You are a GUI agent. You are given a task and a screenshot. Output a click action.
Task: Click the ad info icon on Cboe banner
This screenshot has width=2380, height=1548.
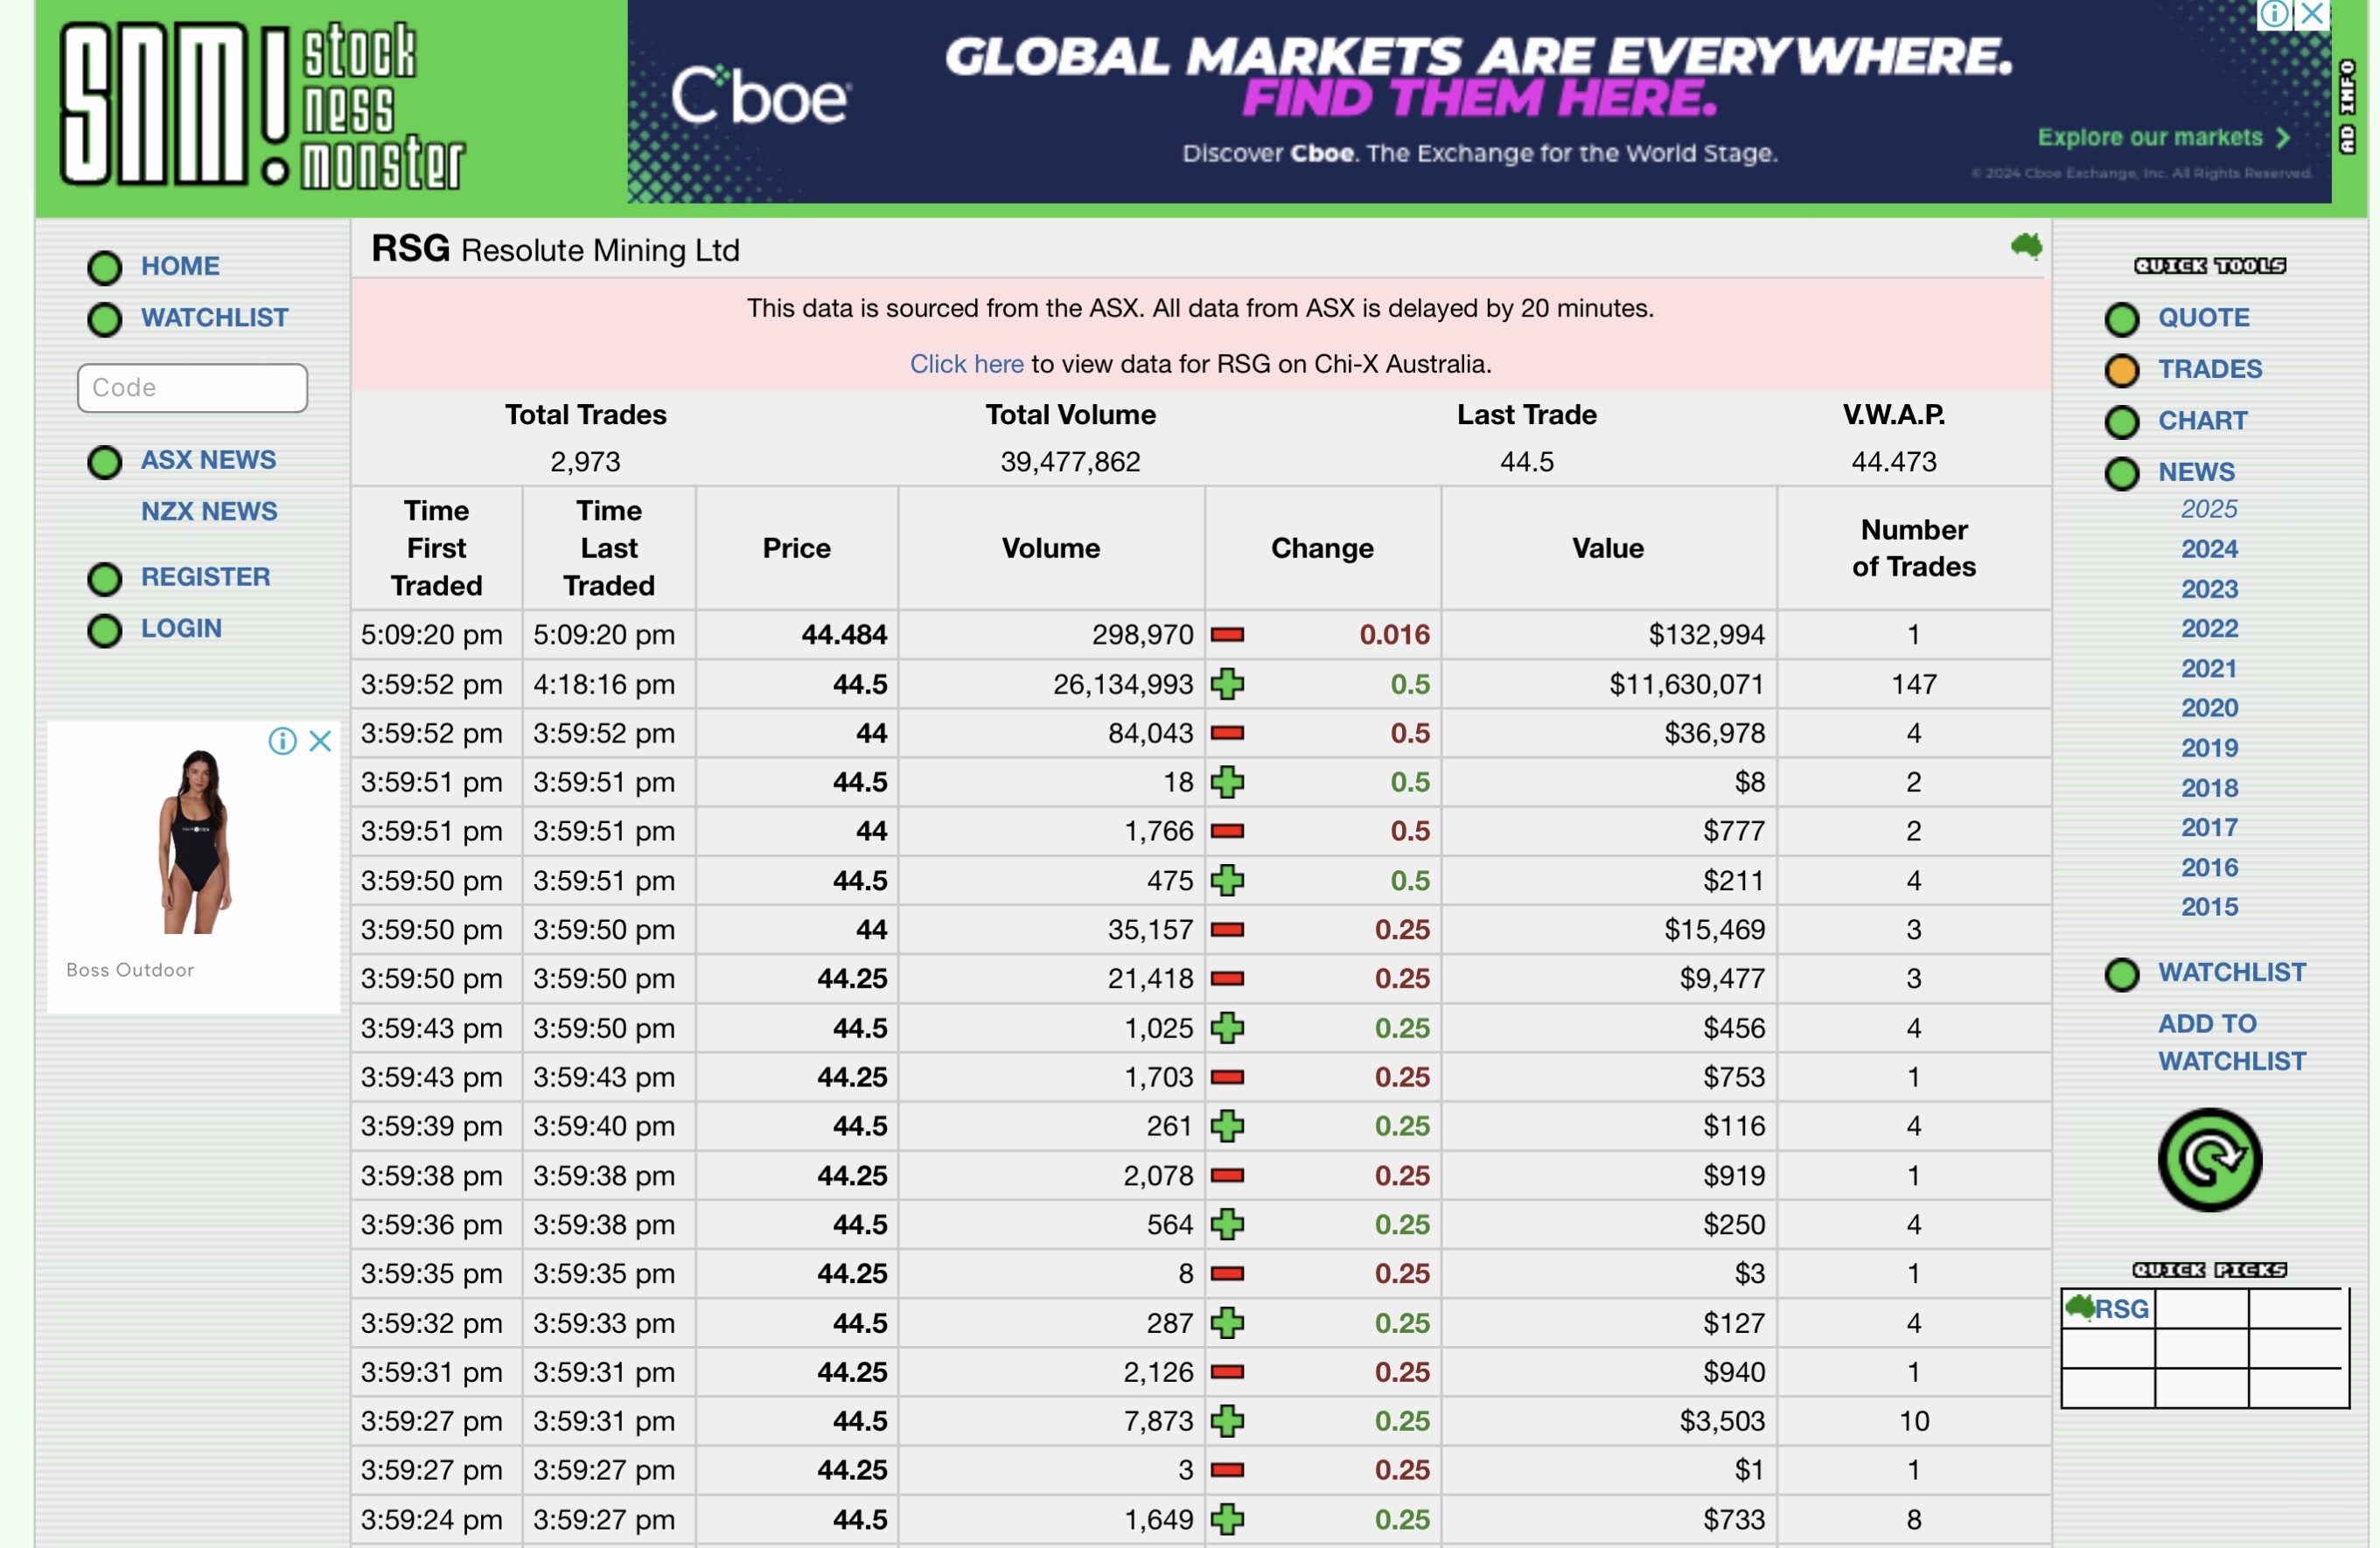tap(2273, 13)
